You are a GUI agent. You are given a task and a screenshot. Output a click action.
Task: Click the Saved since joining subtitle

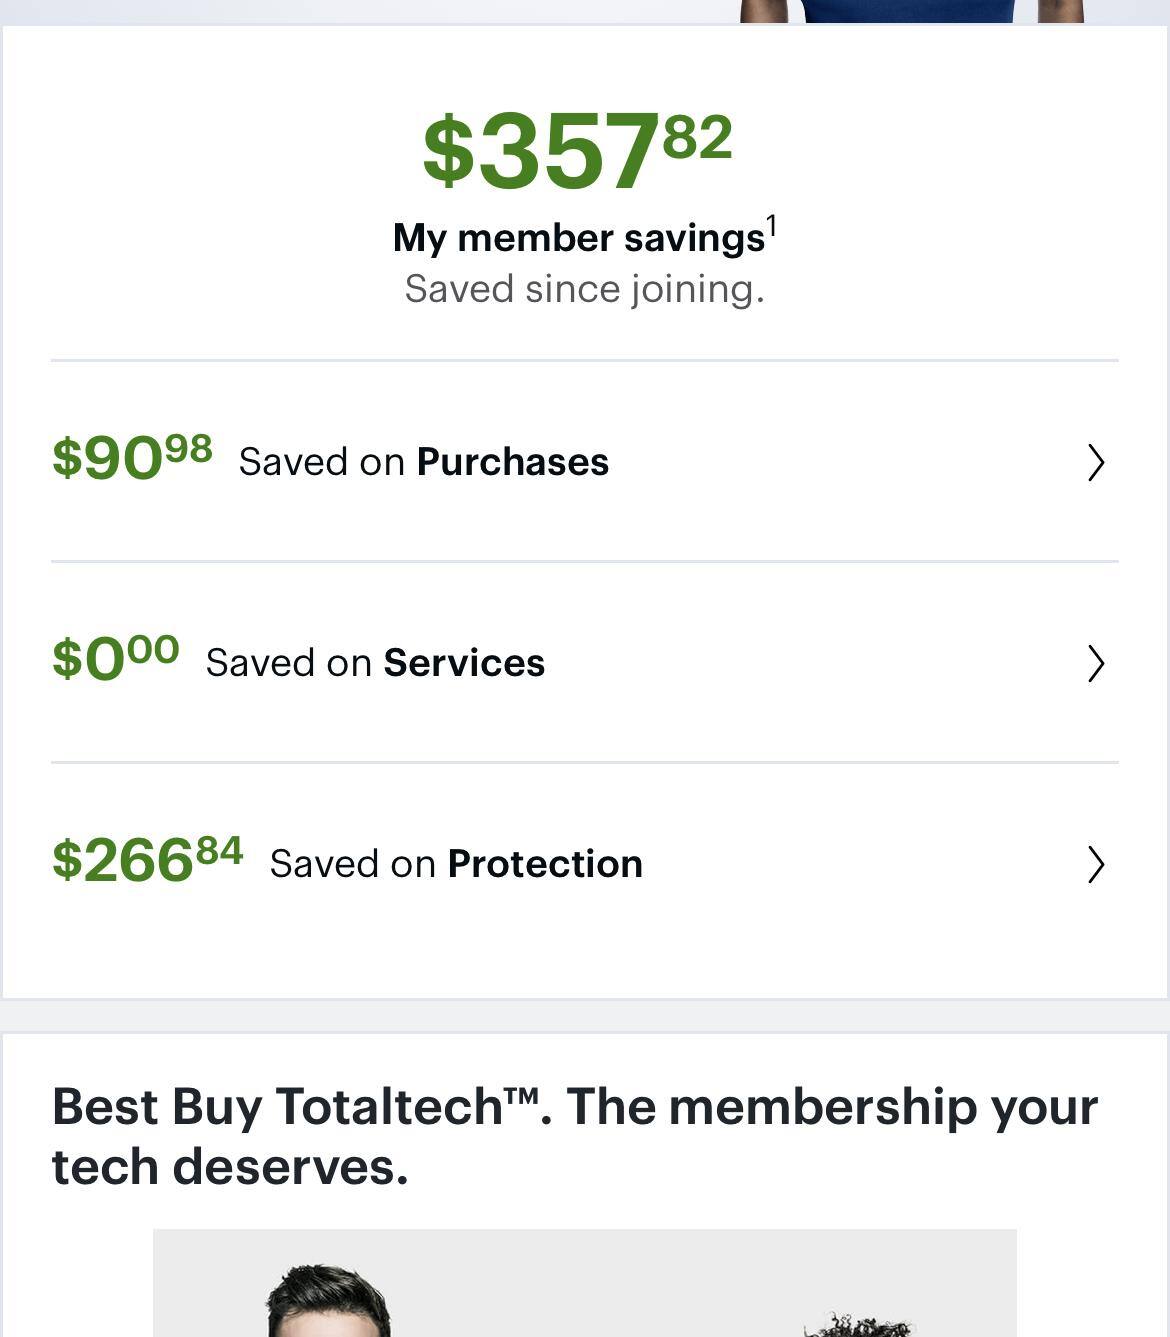584,289
